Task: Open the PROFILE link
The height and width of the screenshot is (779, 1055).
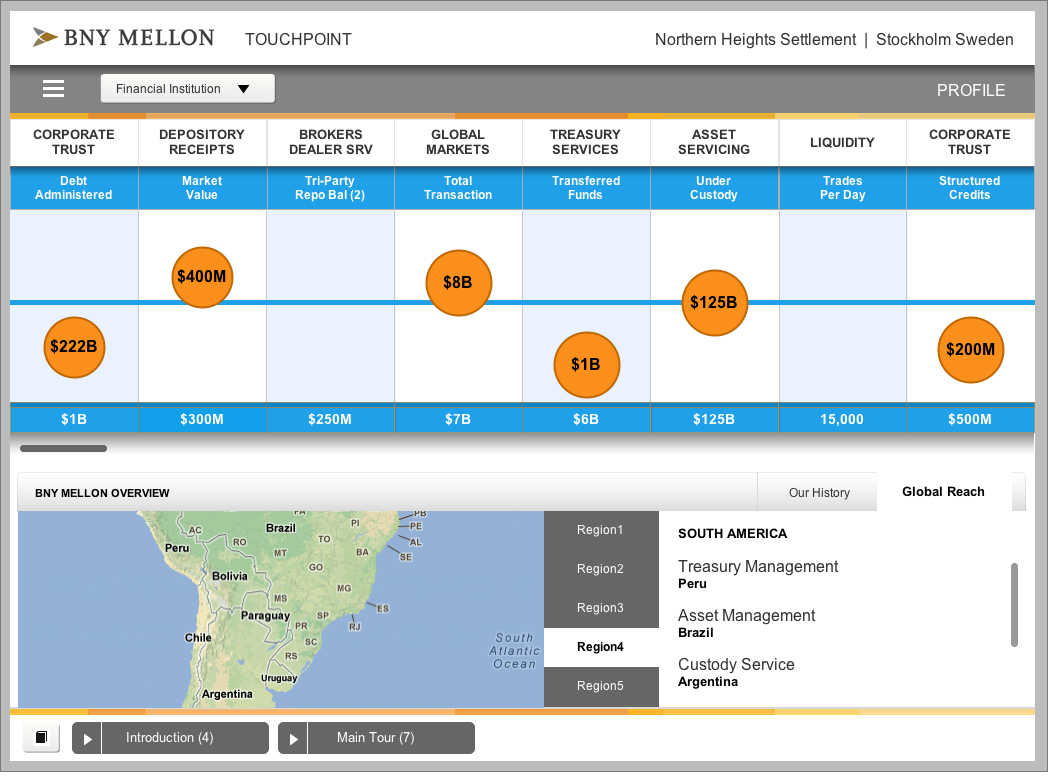Action: point(970,90)
